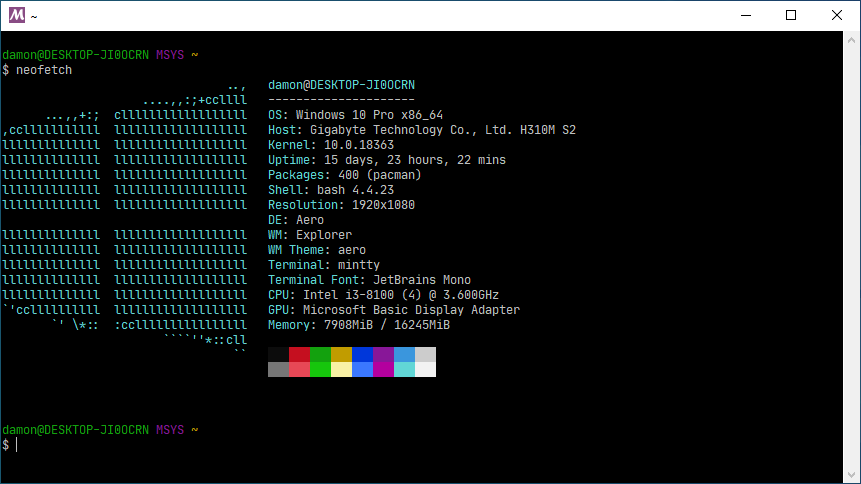Close the mintty terminal window
This screenshot has width=861, height=484.
pos(836,15)
